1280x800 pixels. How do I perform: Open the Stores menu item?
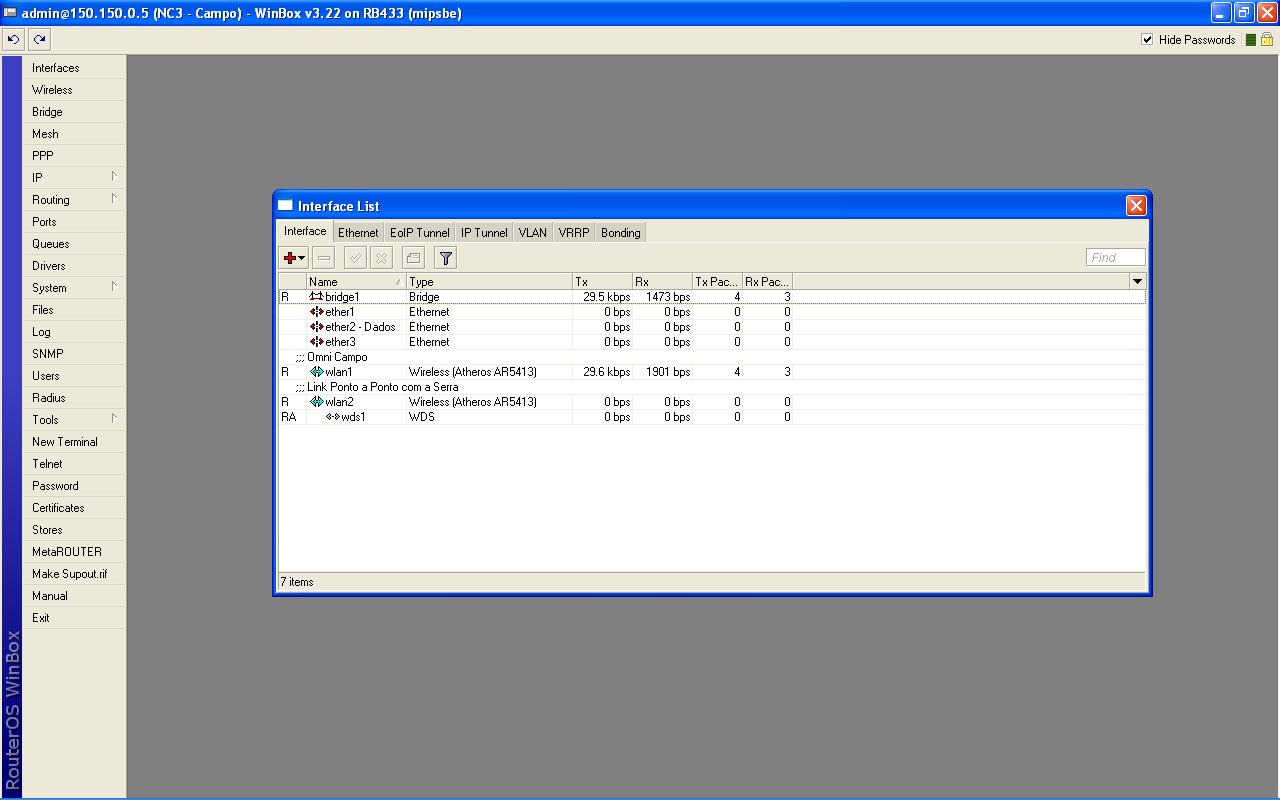tap(75, 530)
